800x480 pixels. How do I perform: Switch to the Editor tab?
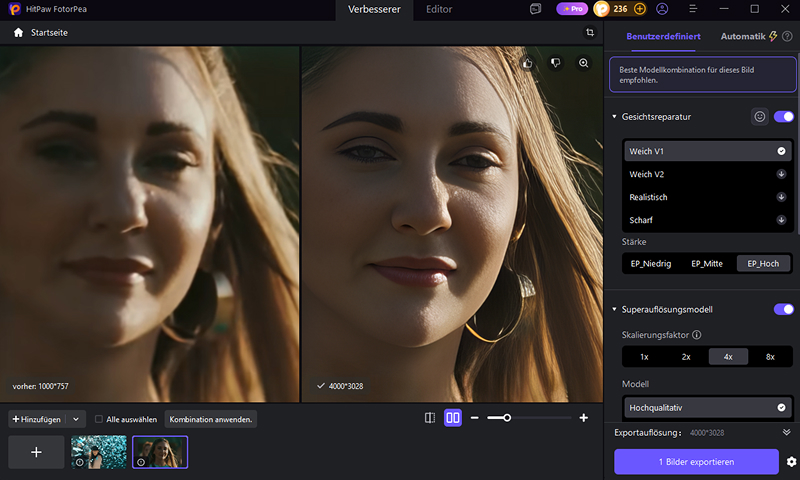pos(439,9)
